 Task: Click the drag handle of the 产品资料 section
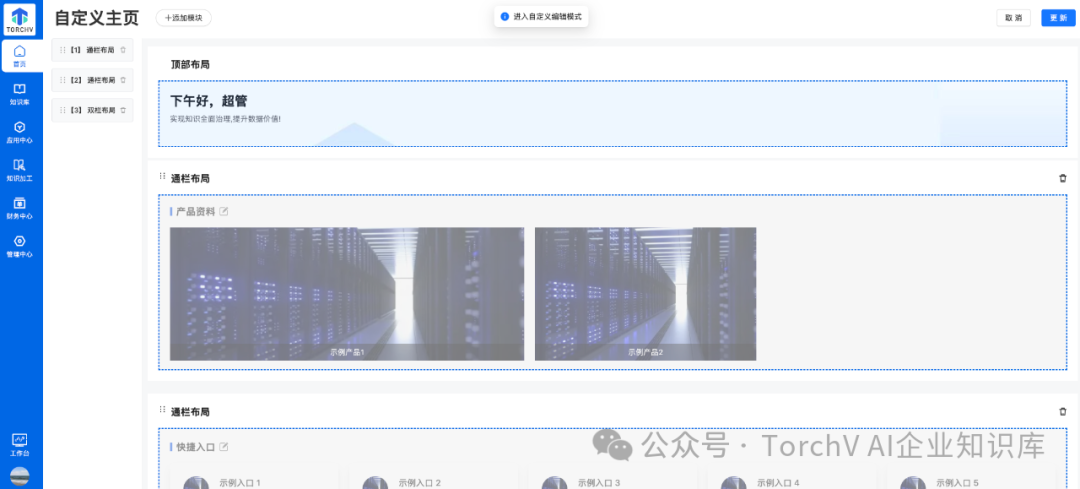pyautogui.click(x=163, y=176)
